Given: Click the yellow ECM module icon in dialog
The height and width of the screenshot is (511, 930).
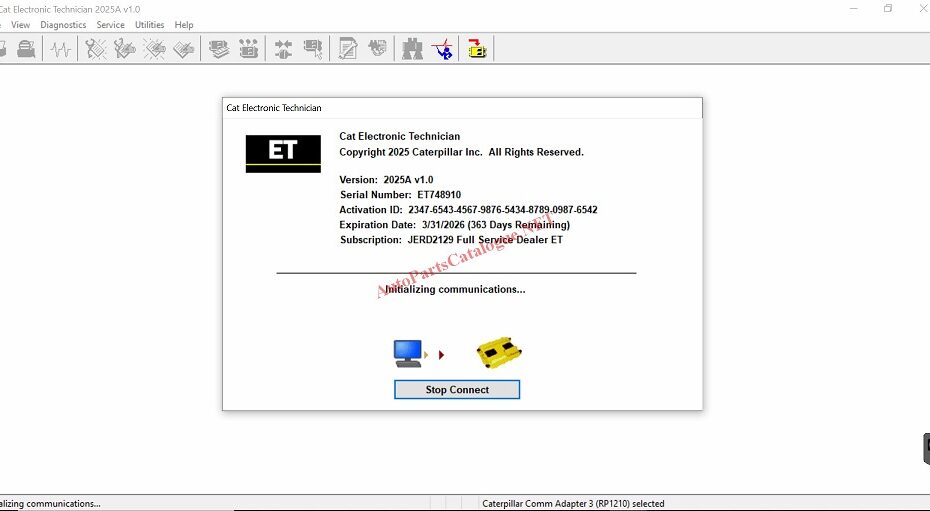Looking at the screenshot, I should pyautogui.click(x=499, y=353).
